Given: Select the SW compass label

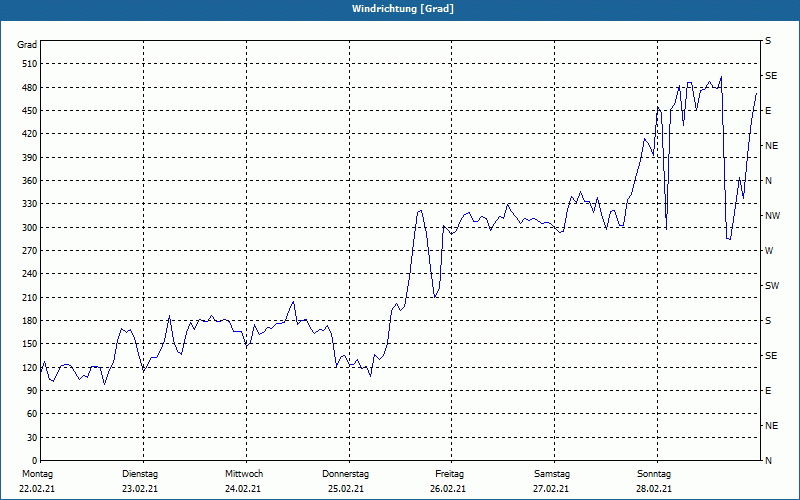Looking at the screenshot, I should click(772, 286).
